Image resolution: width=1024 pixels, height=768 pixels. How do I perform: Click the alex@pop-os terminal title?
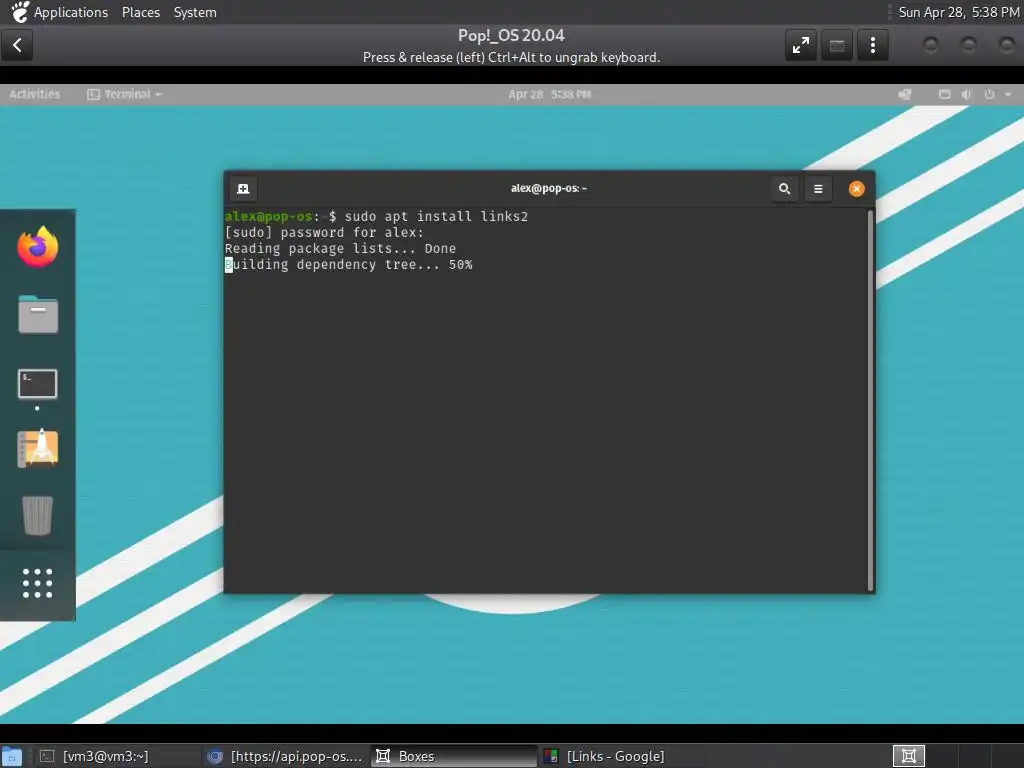tap(549, 188)
